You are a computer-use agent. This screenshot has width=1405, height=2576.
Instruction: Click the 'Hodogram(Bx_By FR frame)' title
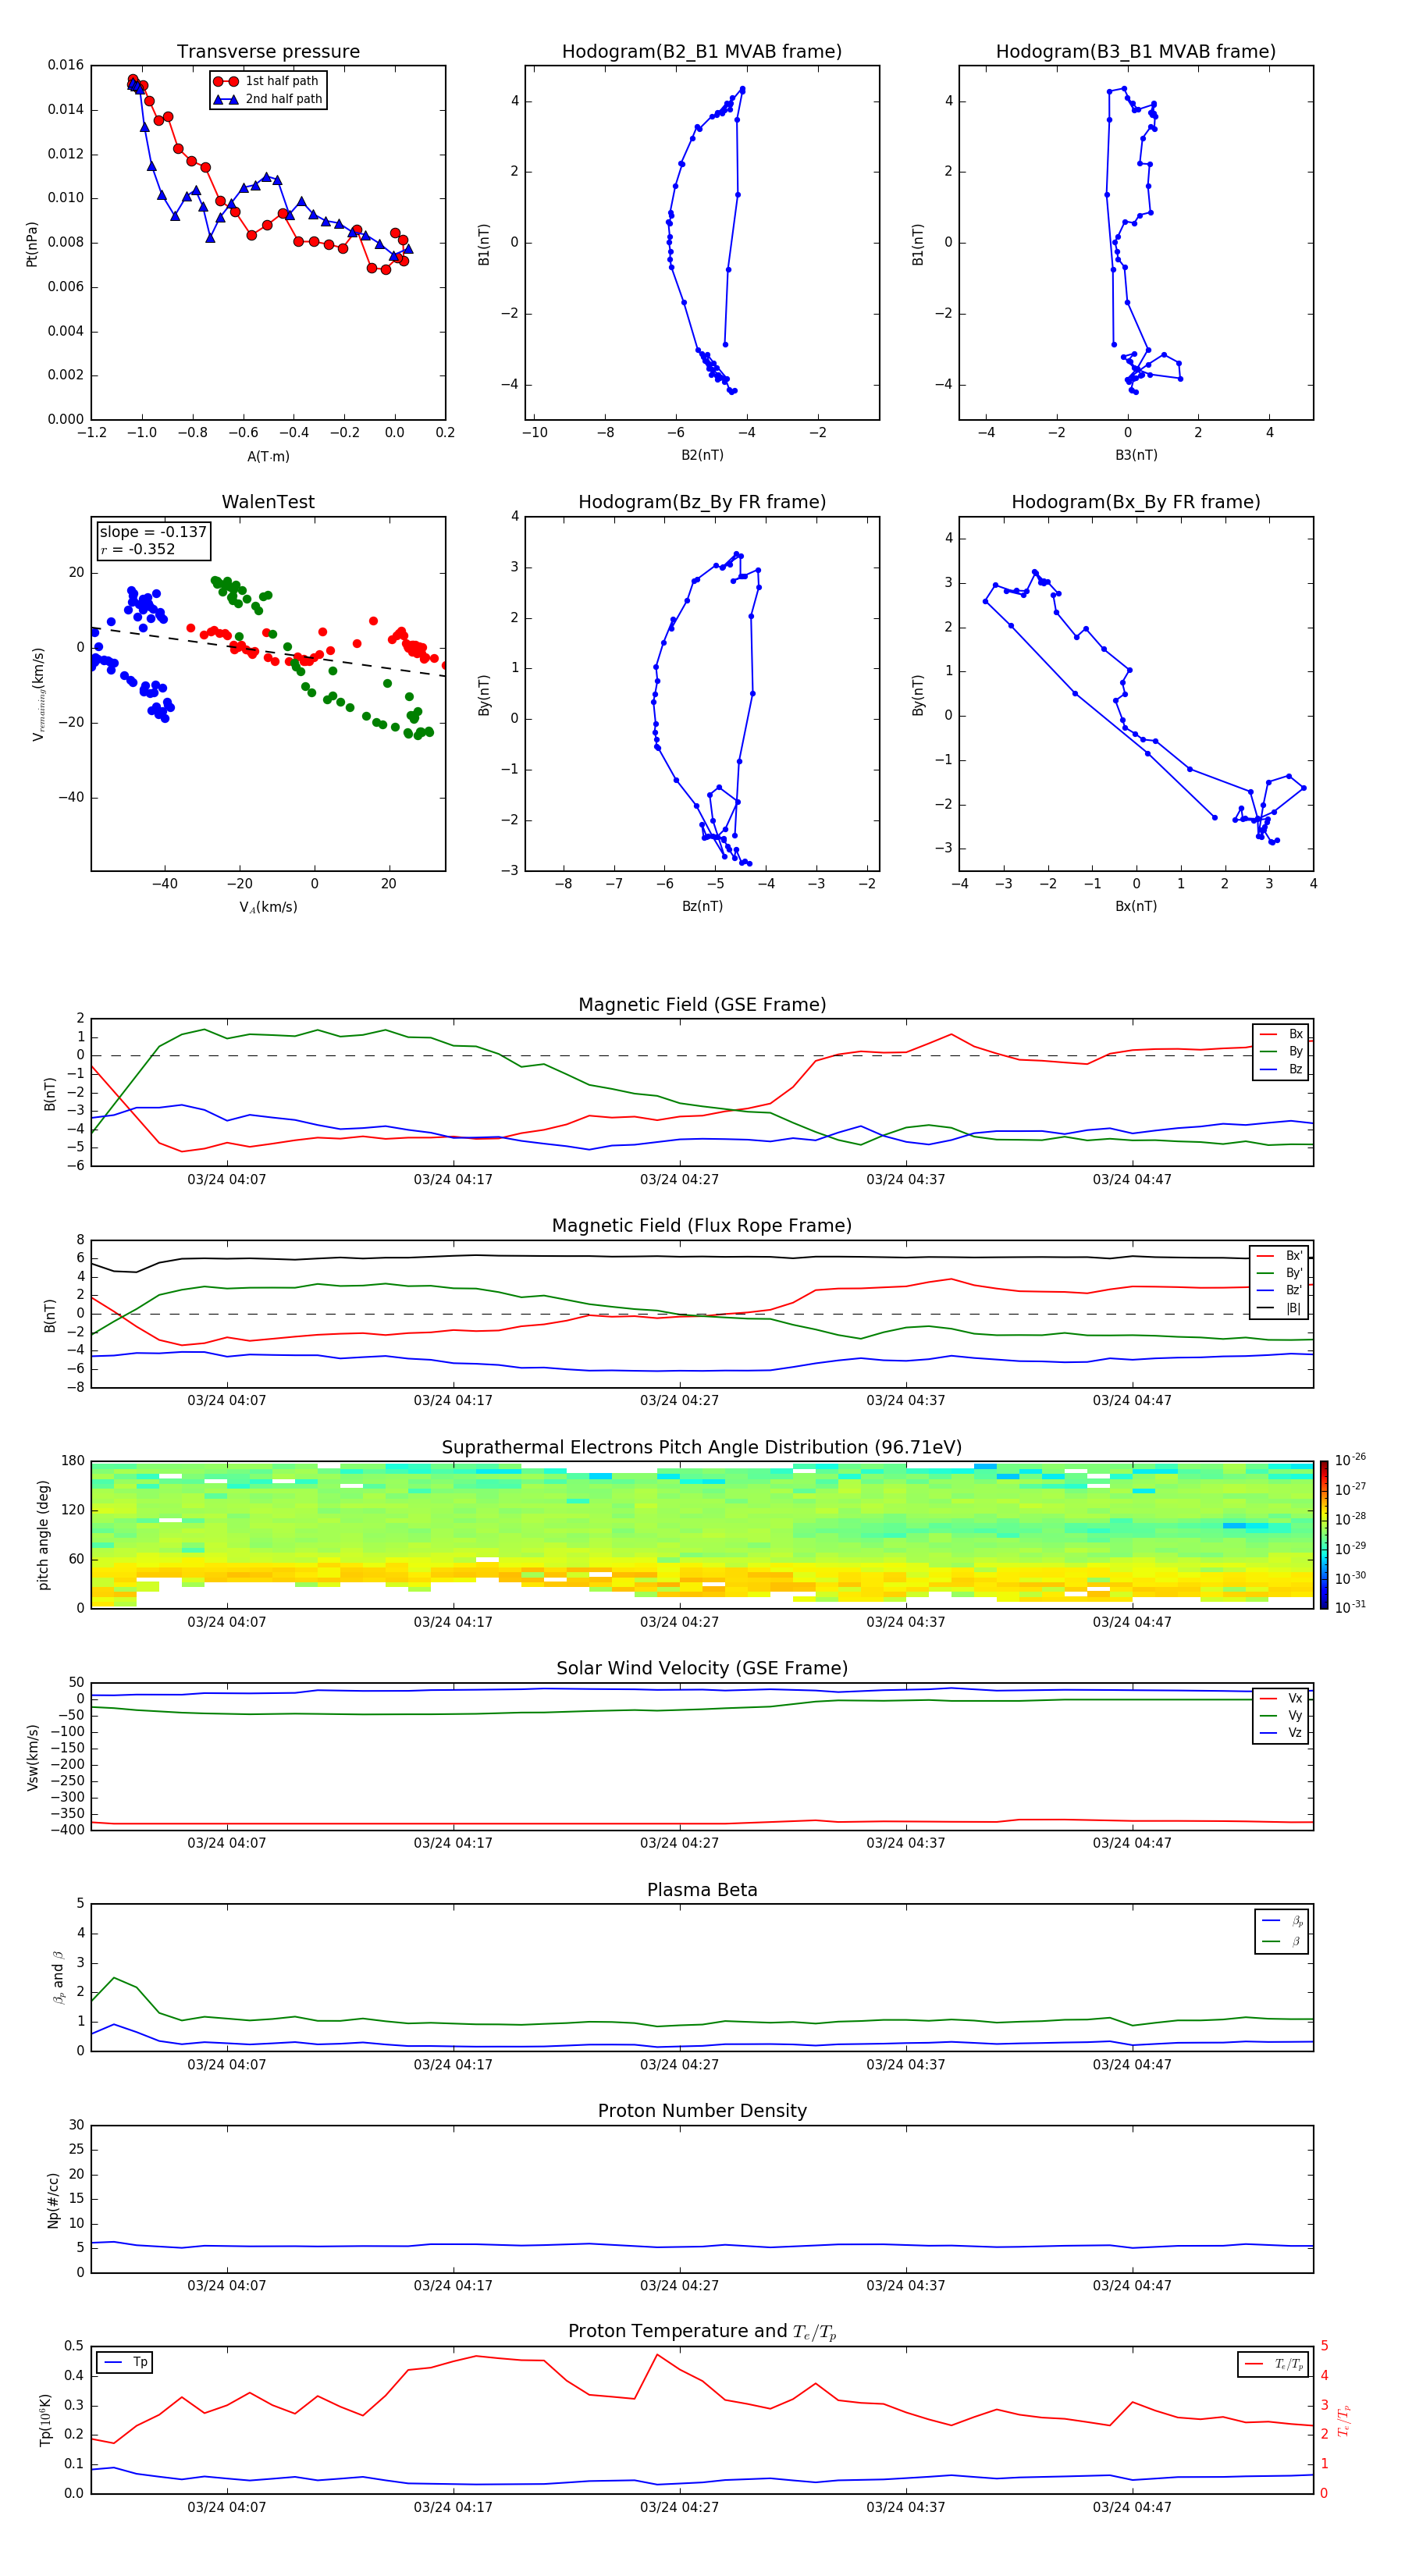pyautogui.click(x=1136, y=502)
